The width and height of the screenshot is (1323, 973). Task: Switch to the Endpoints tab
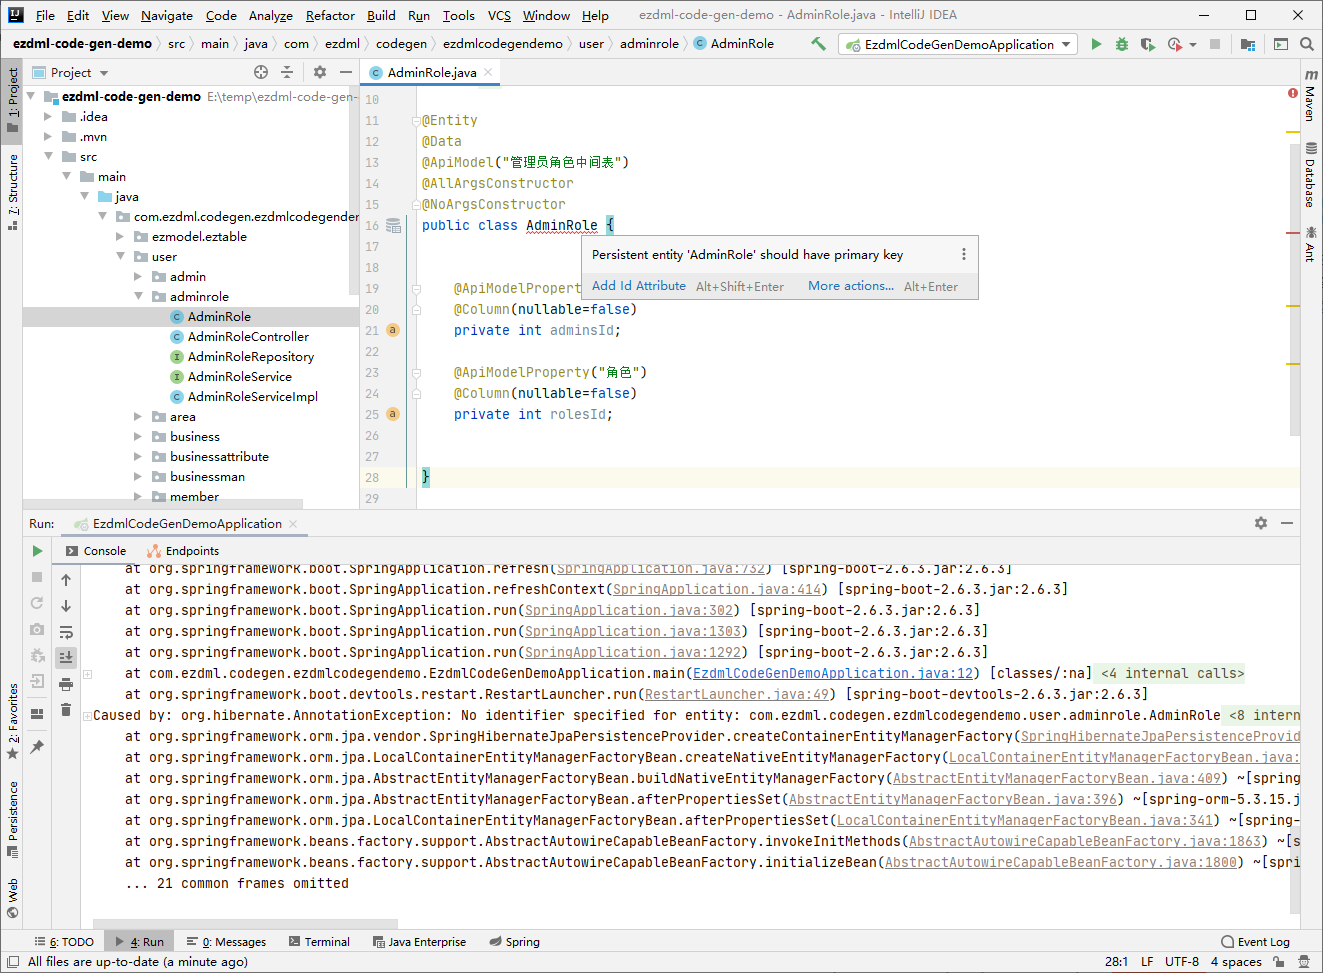(183, 551)
